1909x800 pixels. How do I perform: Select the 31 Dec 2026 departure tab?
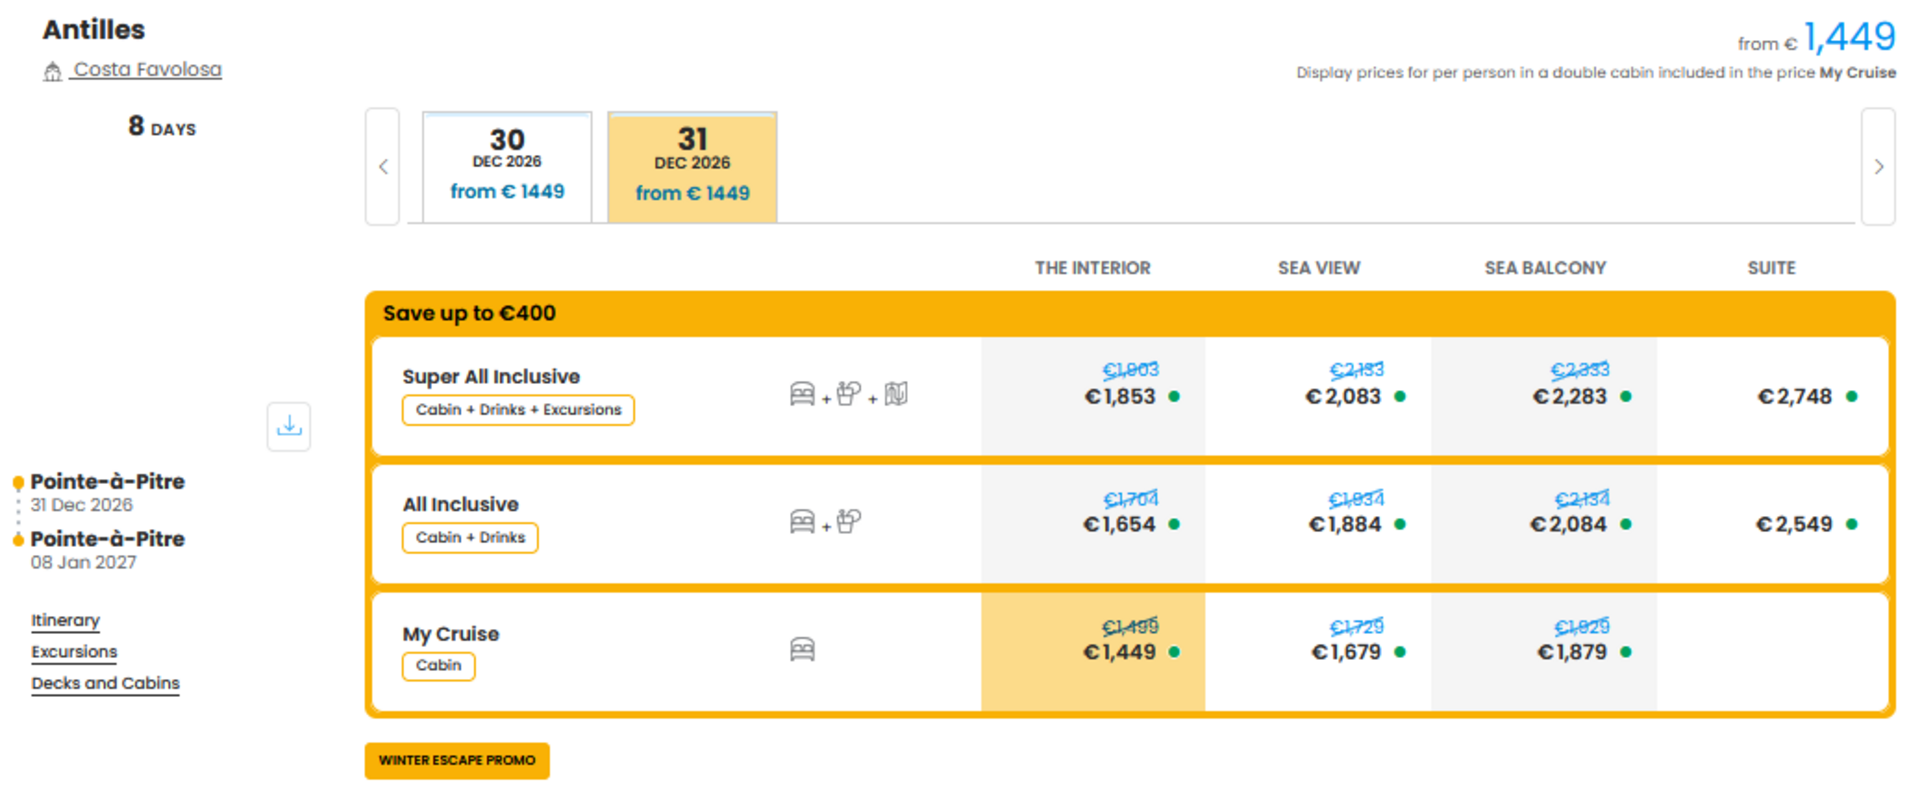click(692, 167)
